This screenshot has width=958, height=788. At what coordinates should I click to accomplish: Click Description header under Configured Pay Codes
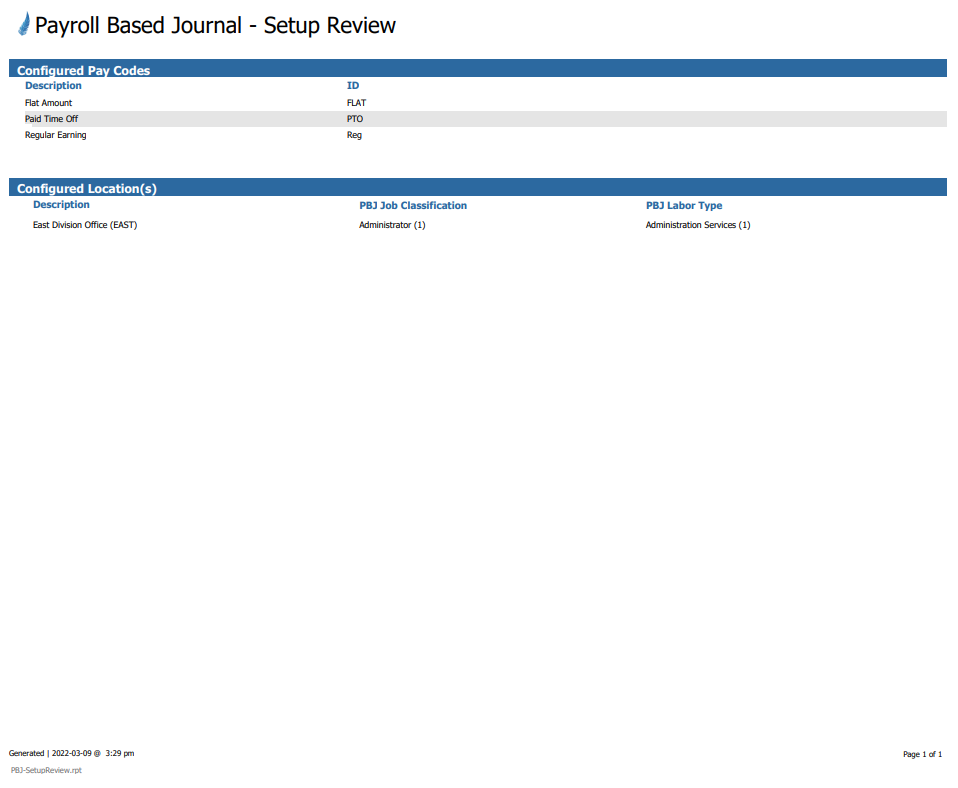53,86
